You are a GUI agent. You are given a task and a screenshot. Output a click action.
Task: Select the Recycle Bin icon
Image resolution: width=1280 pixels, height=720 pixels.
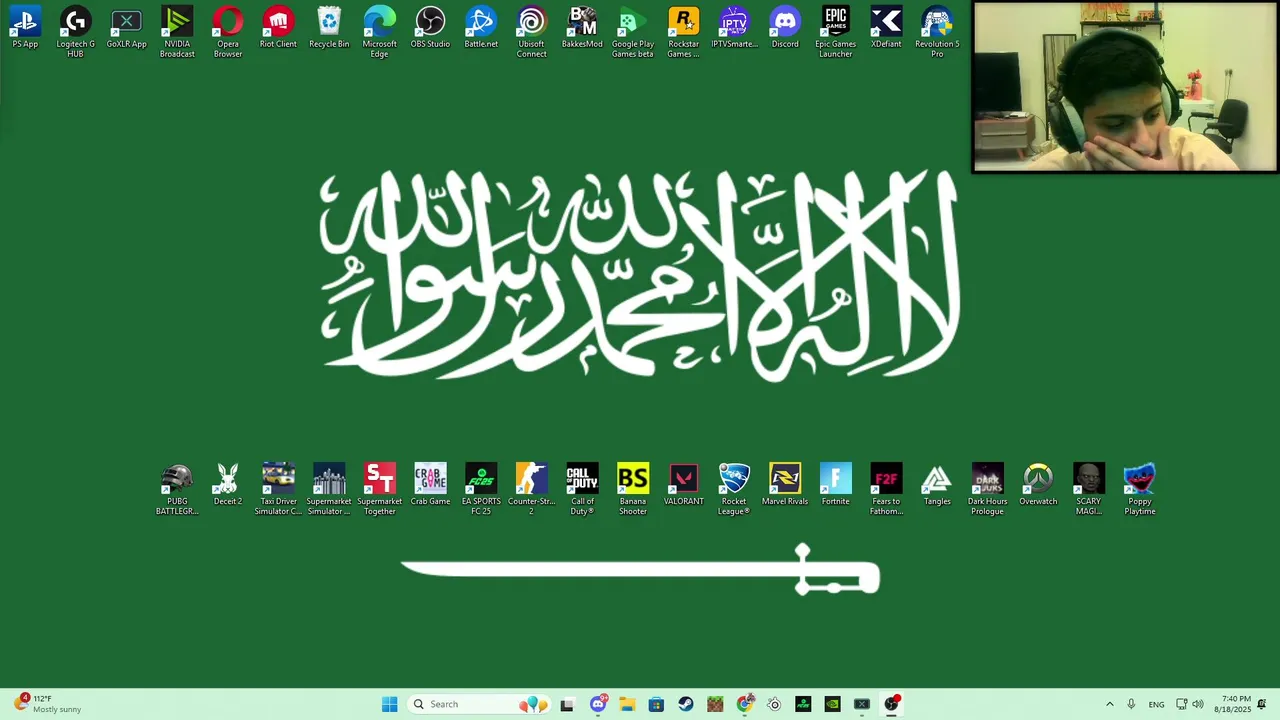click(x=329, y=28)
